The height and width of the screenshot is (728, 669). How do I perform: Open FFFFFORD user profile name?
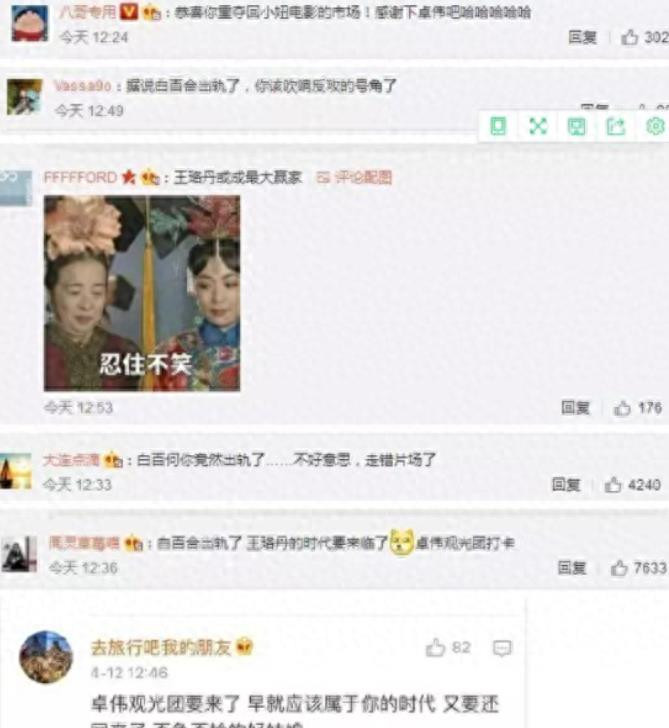[80, 177]
